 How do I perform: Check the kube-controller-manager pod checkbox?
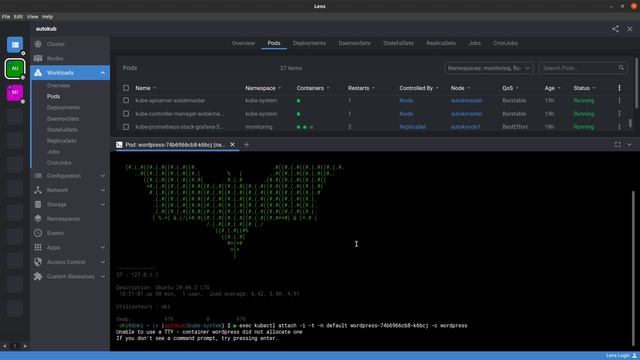[x=126, y=113]
